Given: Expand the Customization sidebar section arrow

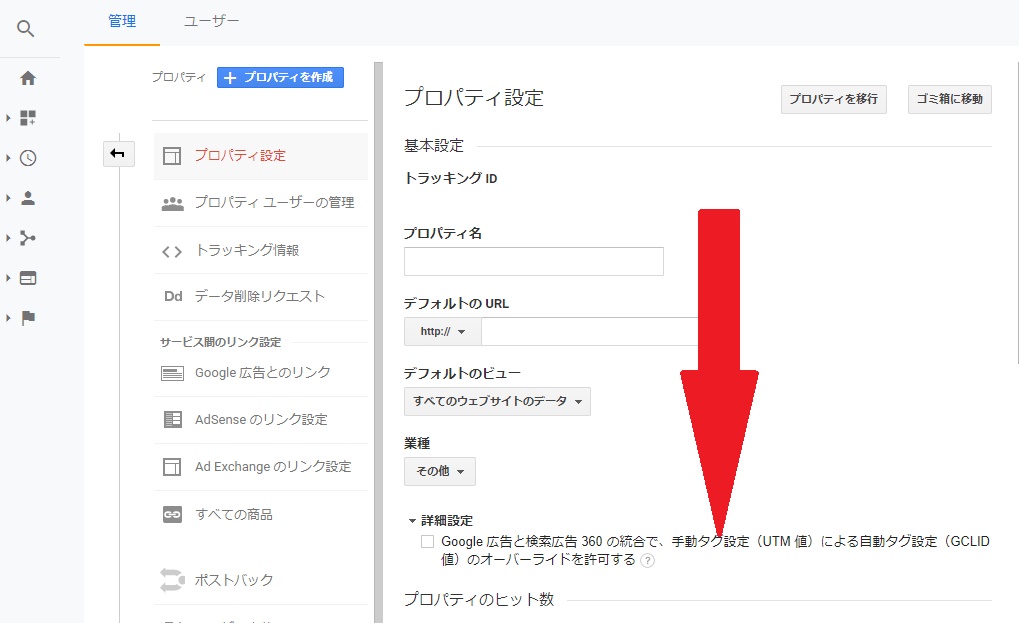Looking at the screenshot, I should [x=8, y=118].
